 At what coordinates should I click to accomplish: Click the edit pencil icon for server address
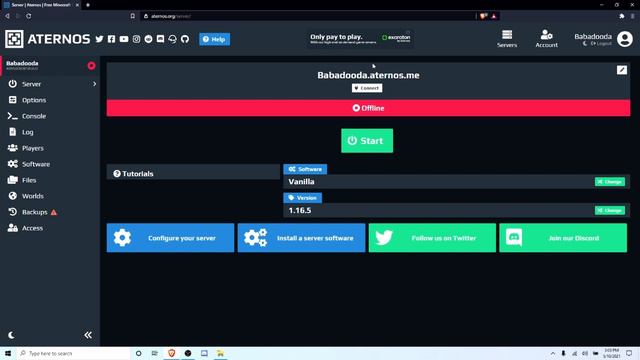[x=622, y=70]
